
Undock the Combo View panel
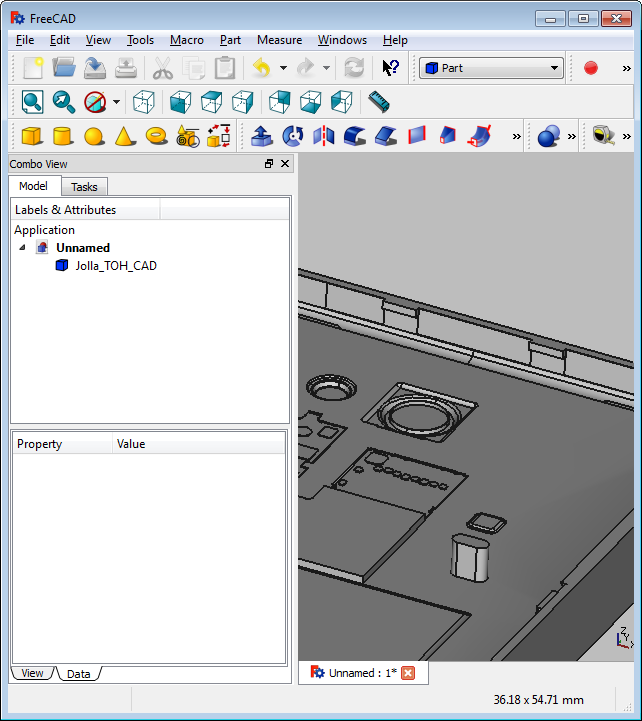[269, 164]
